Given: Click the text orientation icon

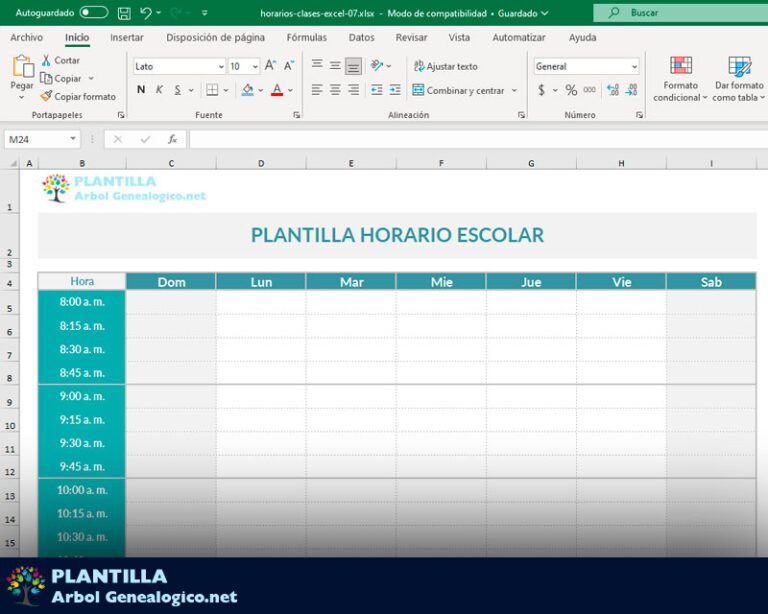Looking at the screenshot, I should 377,65.
